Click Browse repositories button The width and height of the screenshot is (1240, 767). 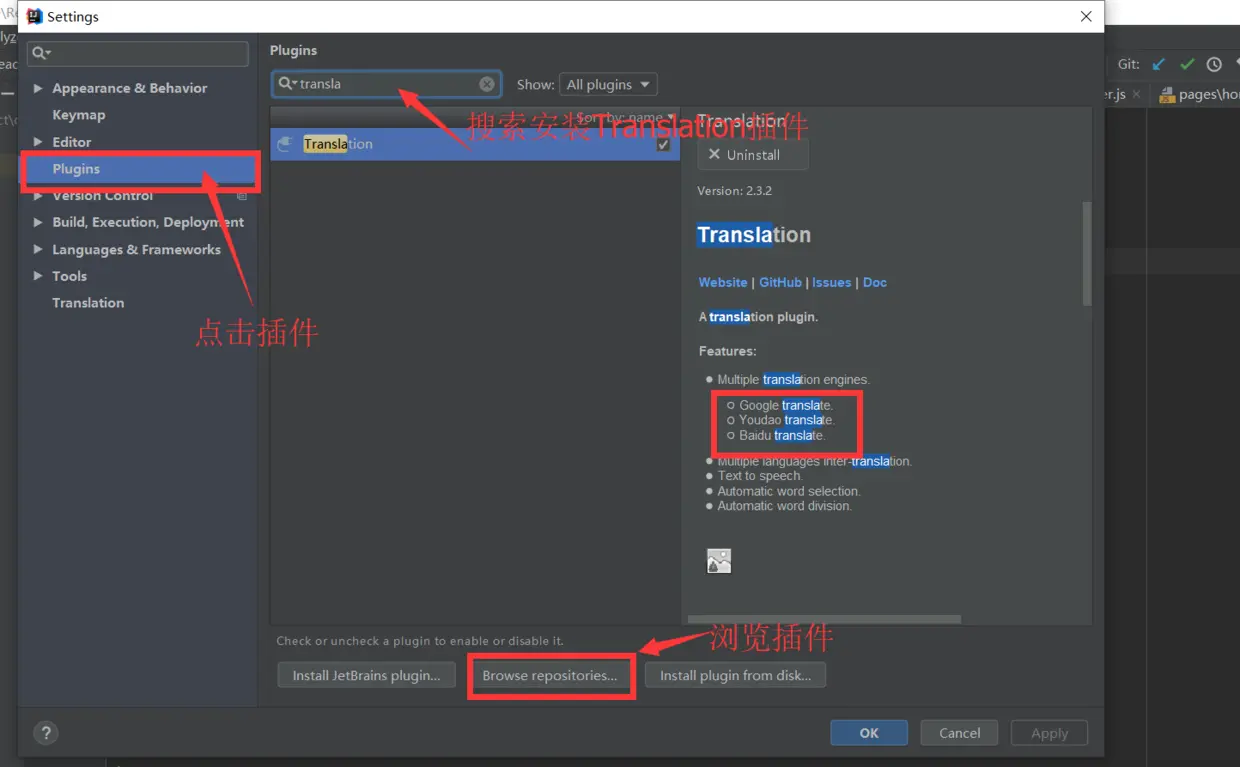pyautogui.click(x=550, y=675)
